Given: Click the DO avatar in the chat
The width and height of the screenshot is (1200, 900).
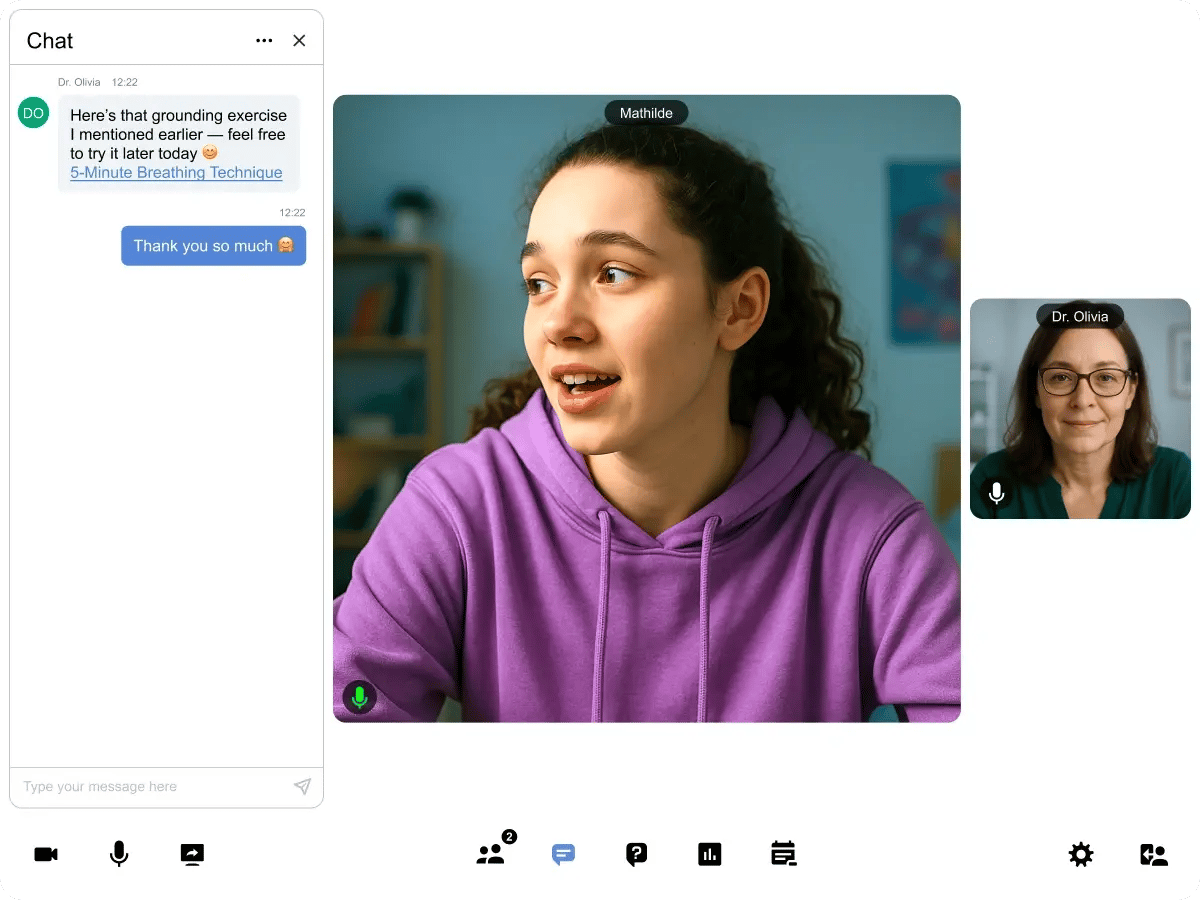Looking at the screenshot, I should pos(33,113).
